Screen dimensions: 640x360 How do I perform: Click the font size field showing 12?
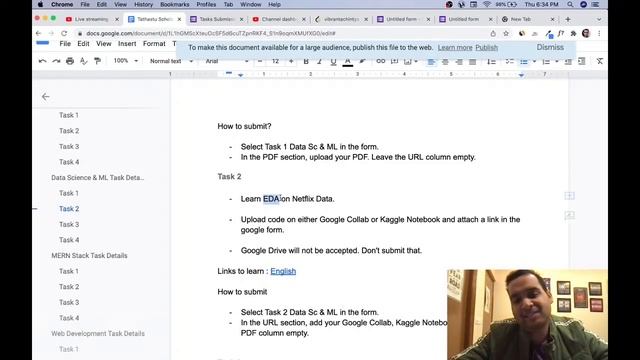pyautogui.click(x=276, y=61)
